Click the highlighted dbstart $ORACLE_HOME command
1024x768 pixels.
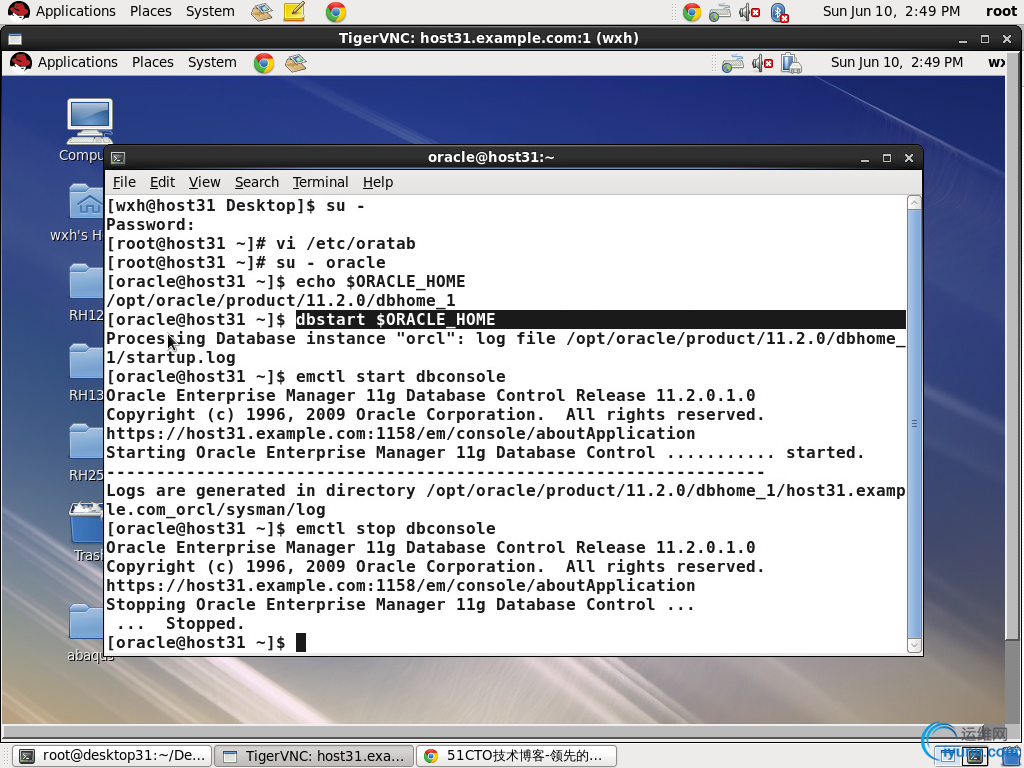[395, 319]
